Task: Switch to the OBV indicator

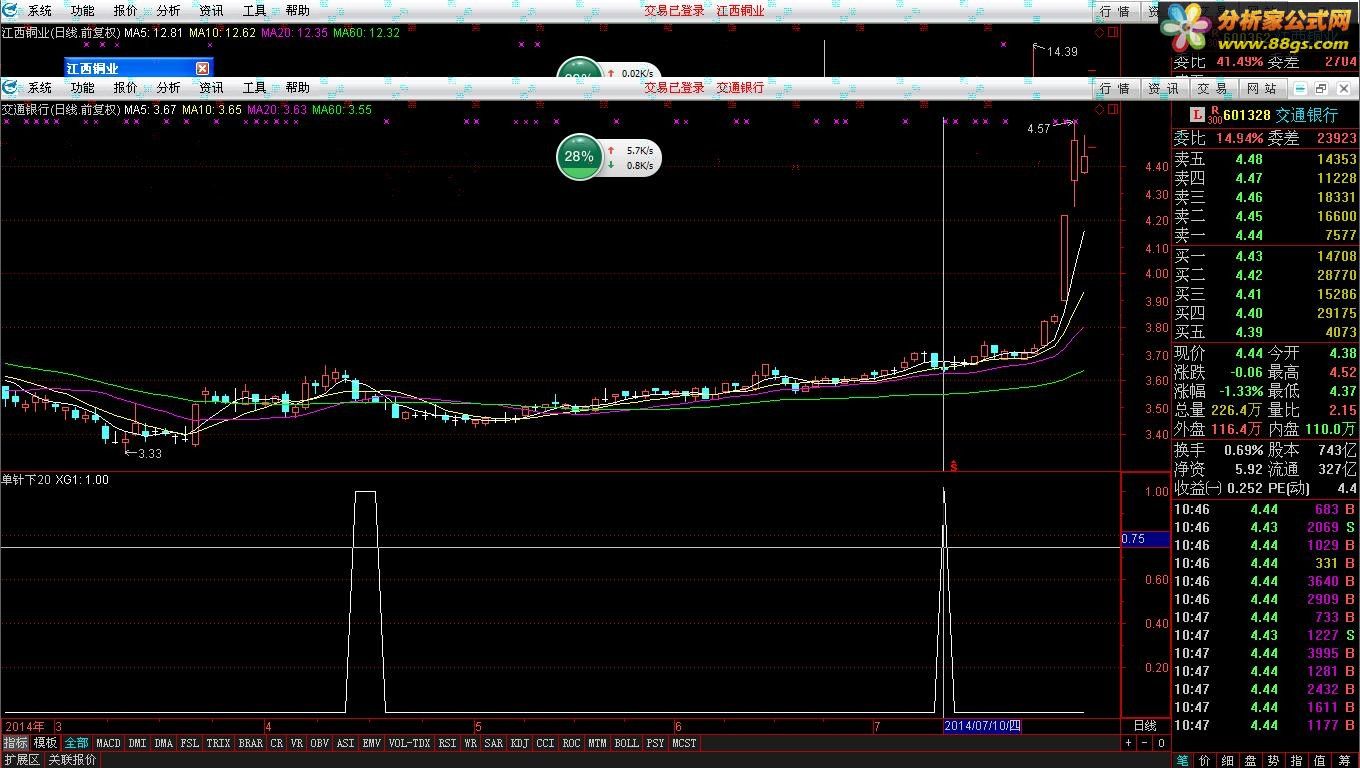Action: coord(320,743)
